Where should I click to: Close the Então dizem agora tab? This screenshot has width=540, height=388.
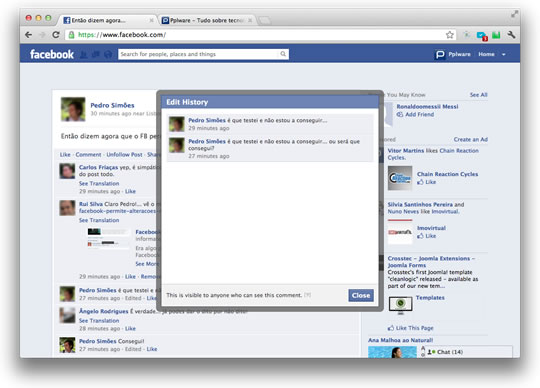[151, 21]
